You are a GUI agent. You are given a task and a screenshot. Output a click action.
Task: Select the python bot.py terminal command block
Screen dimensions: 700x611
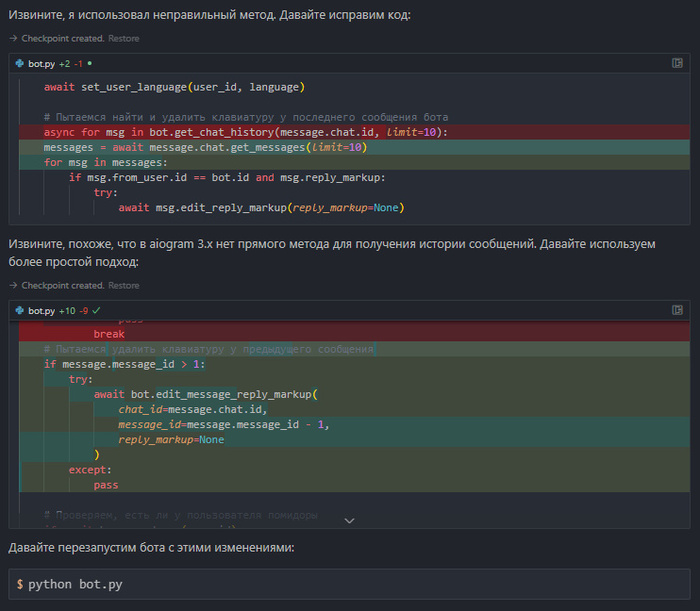click(349, 583)
